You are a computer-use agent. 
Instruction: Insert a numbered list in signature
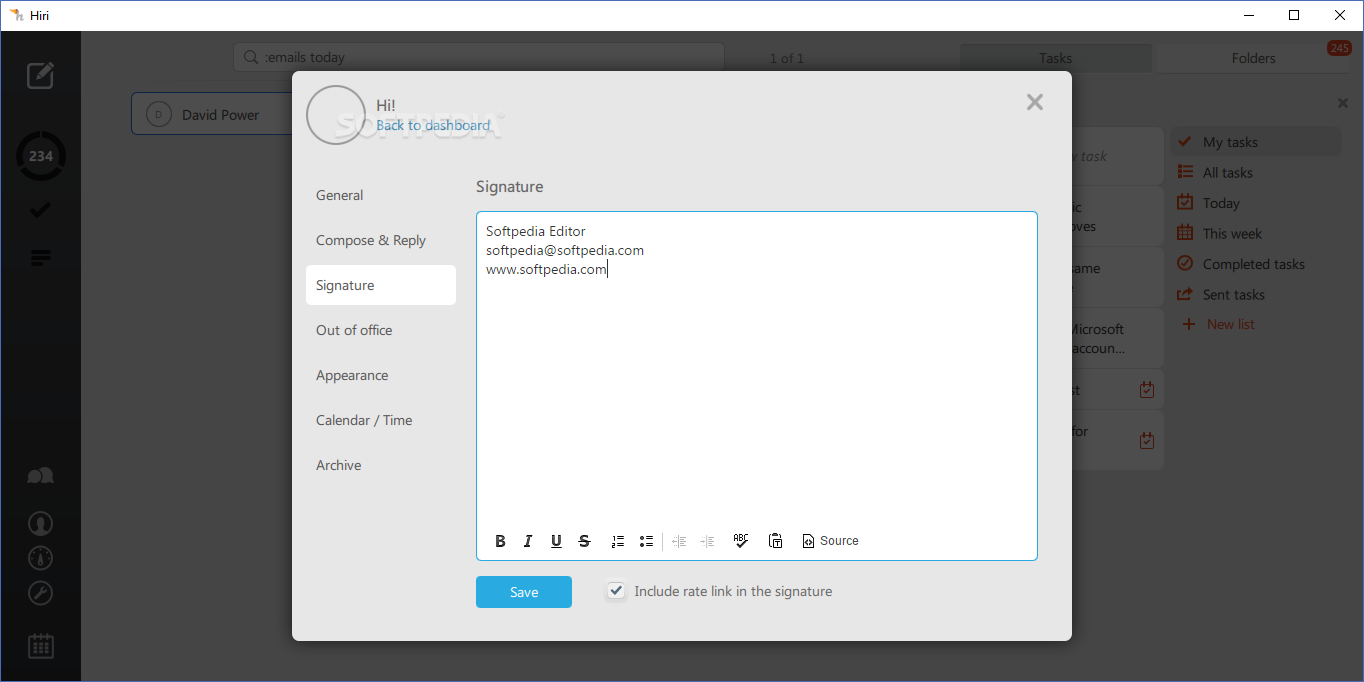tap(618, 541)
